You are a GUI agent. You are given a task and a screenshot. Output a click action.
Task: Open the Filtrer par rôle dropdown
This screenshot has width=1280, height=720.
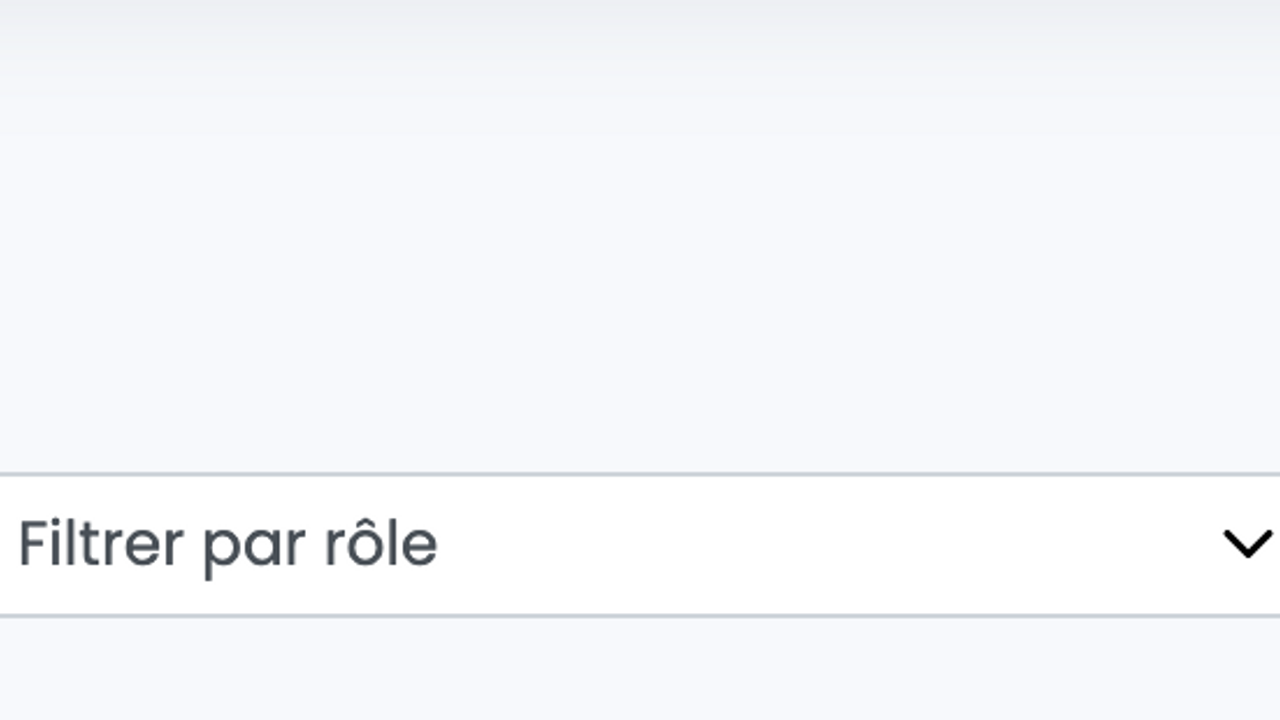640,544
